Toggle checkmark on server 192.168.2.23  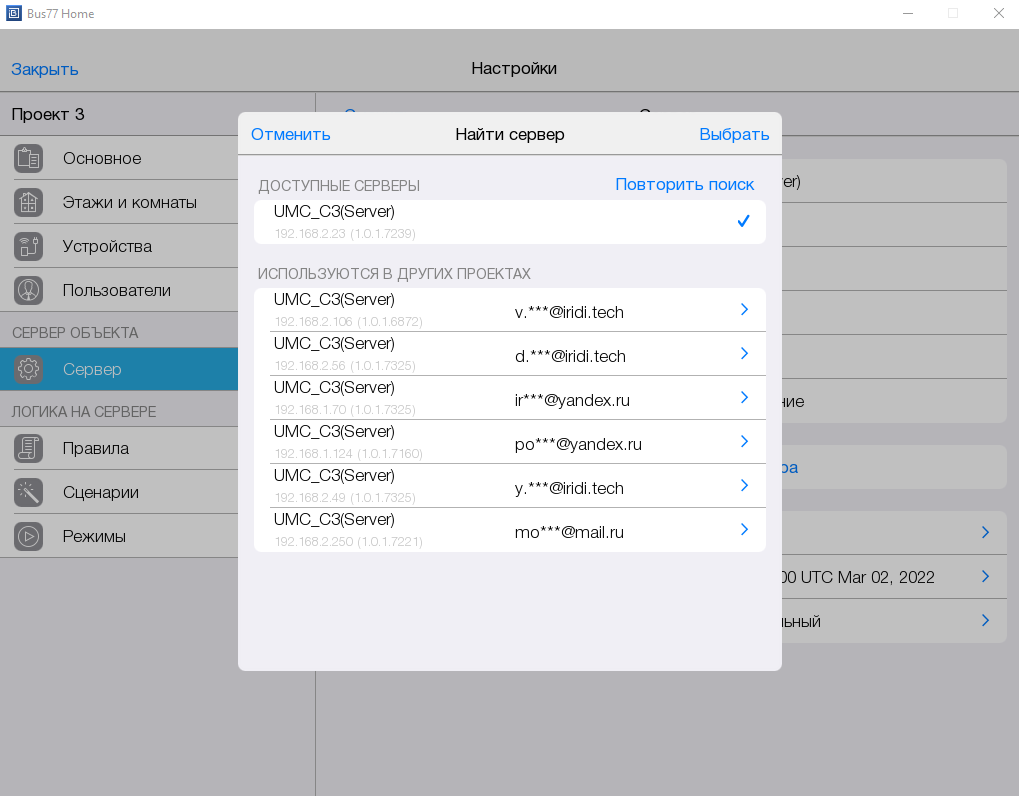pyautogui.click(x=743, y=222)
